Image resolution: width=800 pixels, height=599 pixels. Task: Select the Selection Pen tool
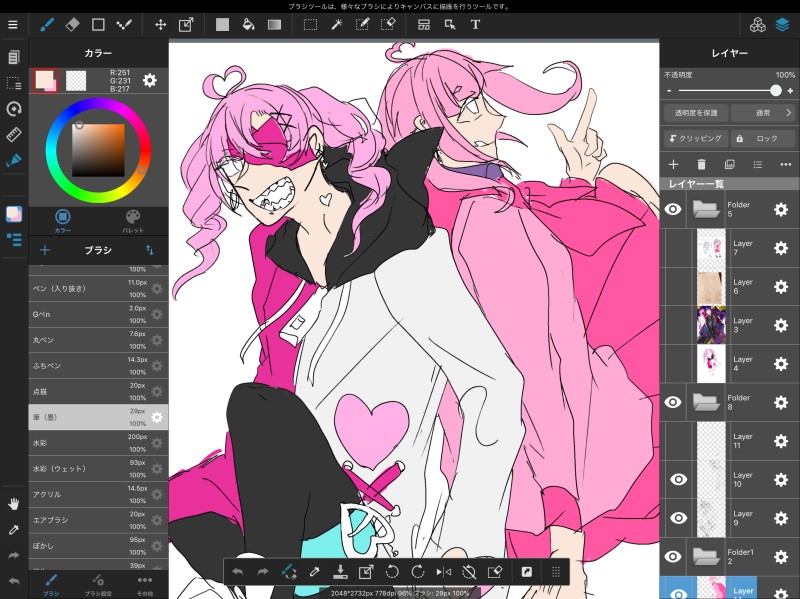click(362, 24)
